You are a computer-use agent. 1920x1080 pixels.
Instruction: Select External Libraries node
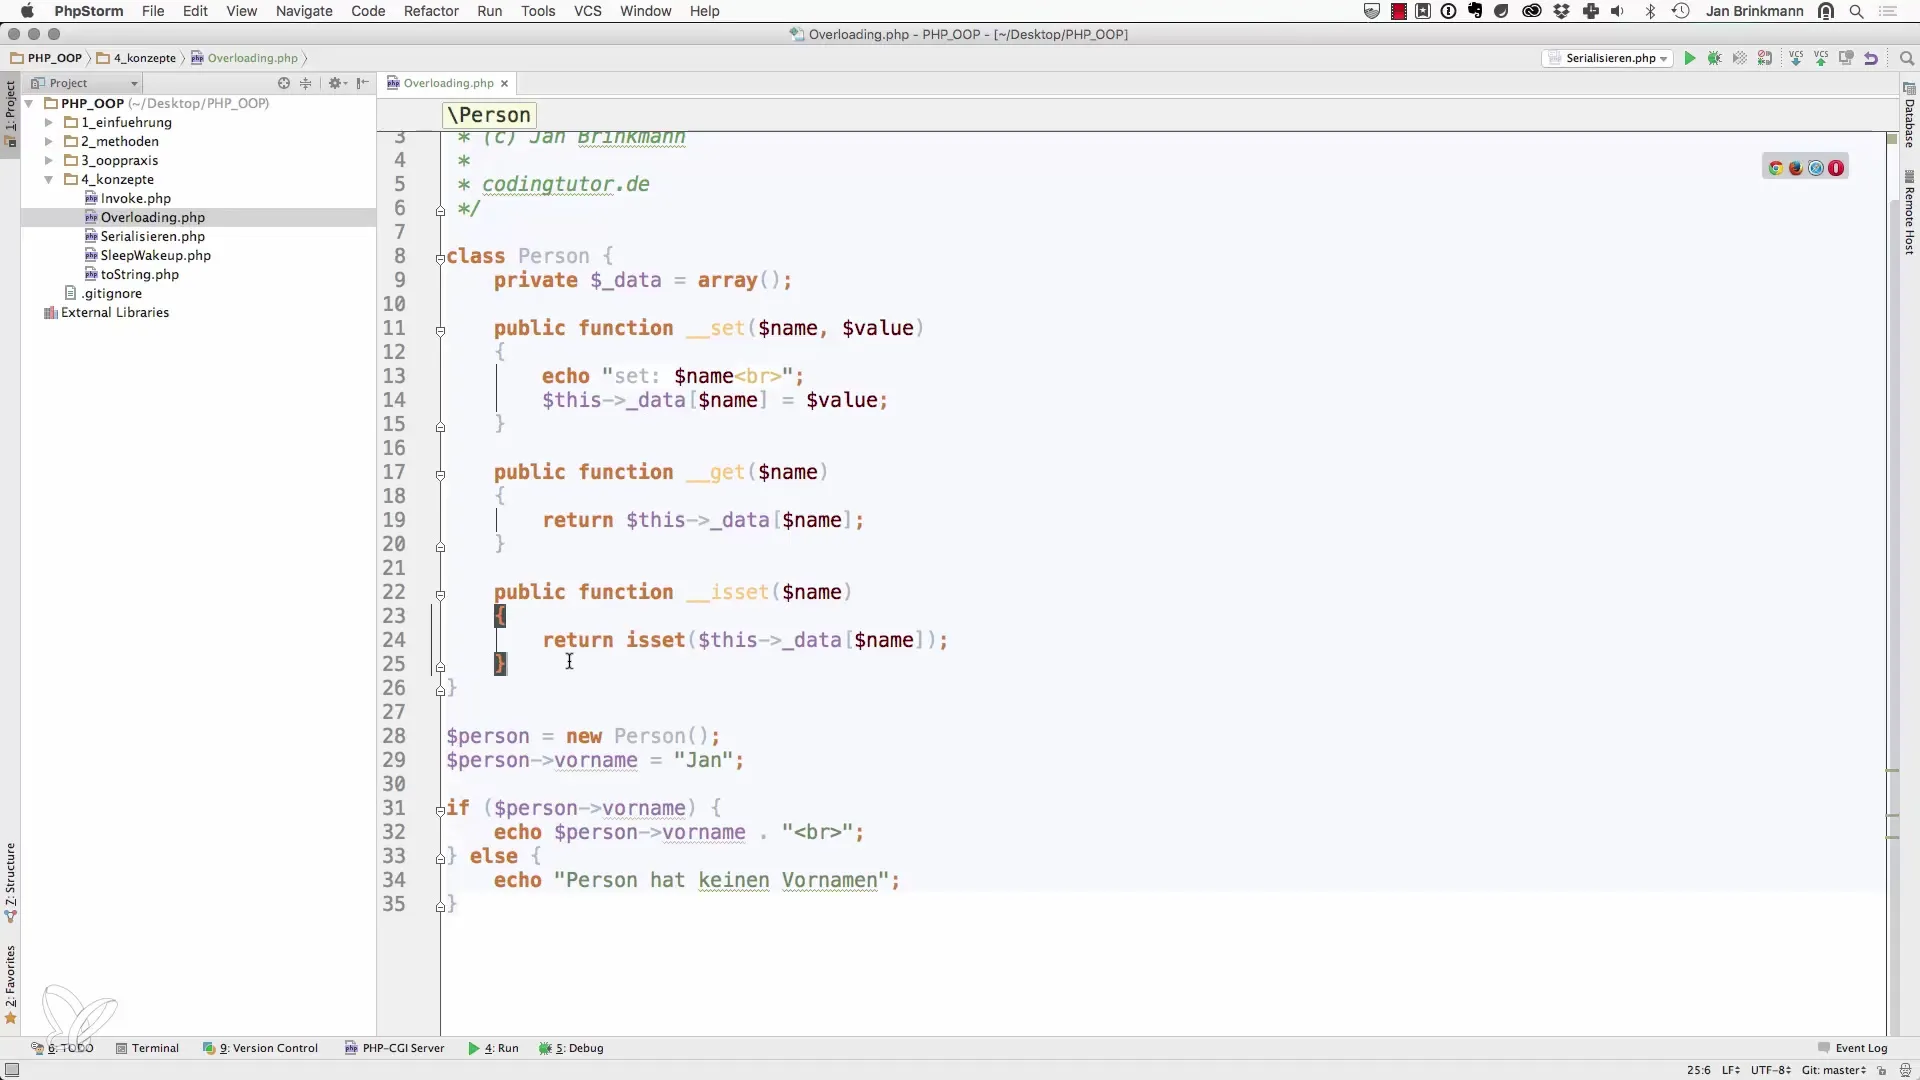coord(107,312)
